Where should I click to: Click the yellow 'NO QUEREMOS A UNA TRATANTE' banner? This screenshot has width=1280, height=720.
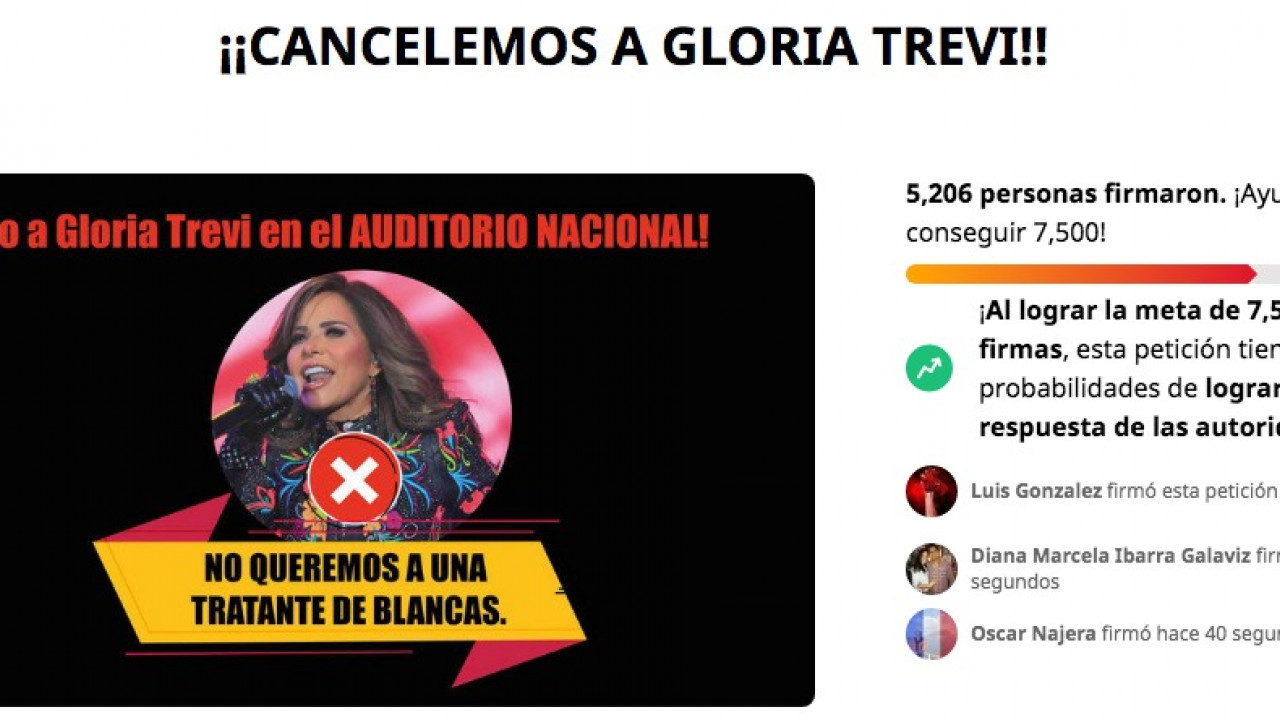[x=340, y=590]
